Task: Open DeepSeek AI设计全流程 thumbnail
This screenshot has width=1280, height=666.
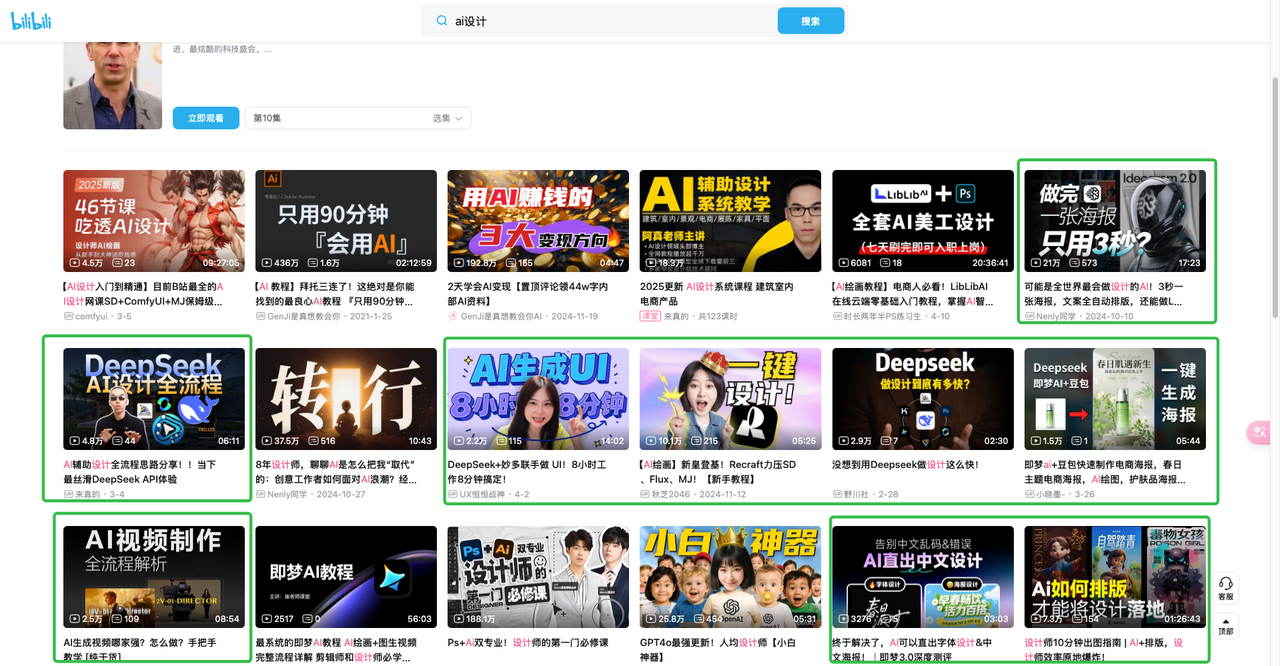Action: (154, 399)
